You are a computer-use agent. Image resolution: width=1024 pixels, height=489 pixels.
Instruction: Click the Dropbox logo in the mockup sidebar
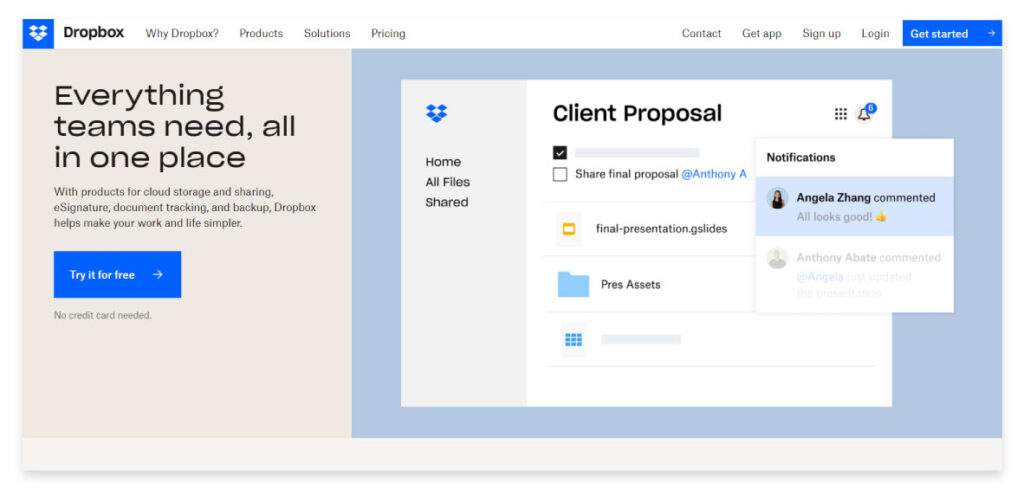(436, 113)
